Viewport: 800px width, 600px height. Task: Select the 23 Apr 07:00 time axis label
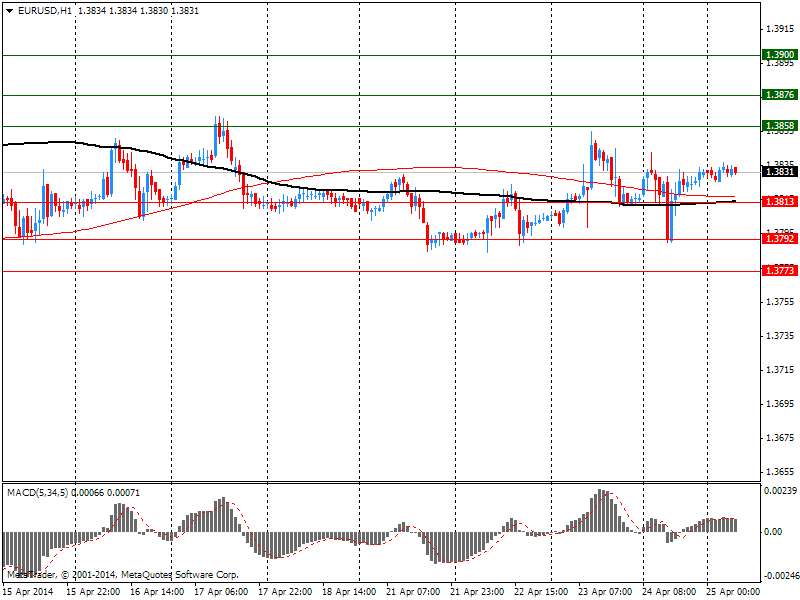(x=606, y=592)
